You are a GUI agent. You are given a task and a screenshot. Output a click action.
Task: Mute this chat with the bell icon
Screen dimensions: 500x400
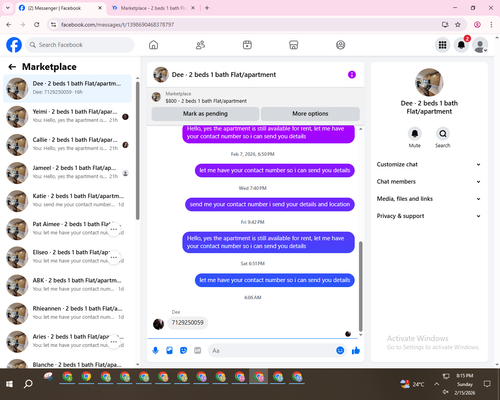(415, 134)
